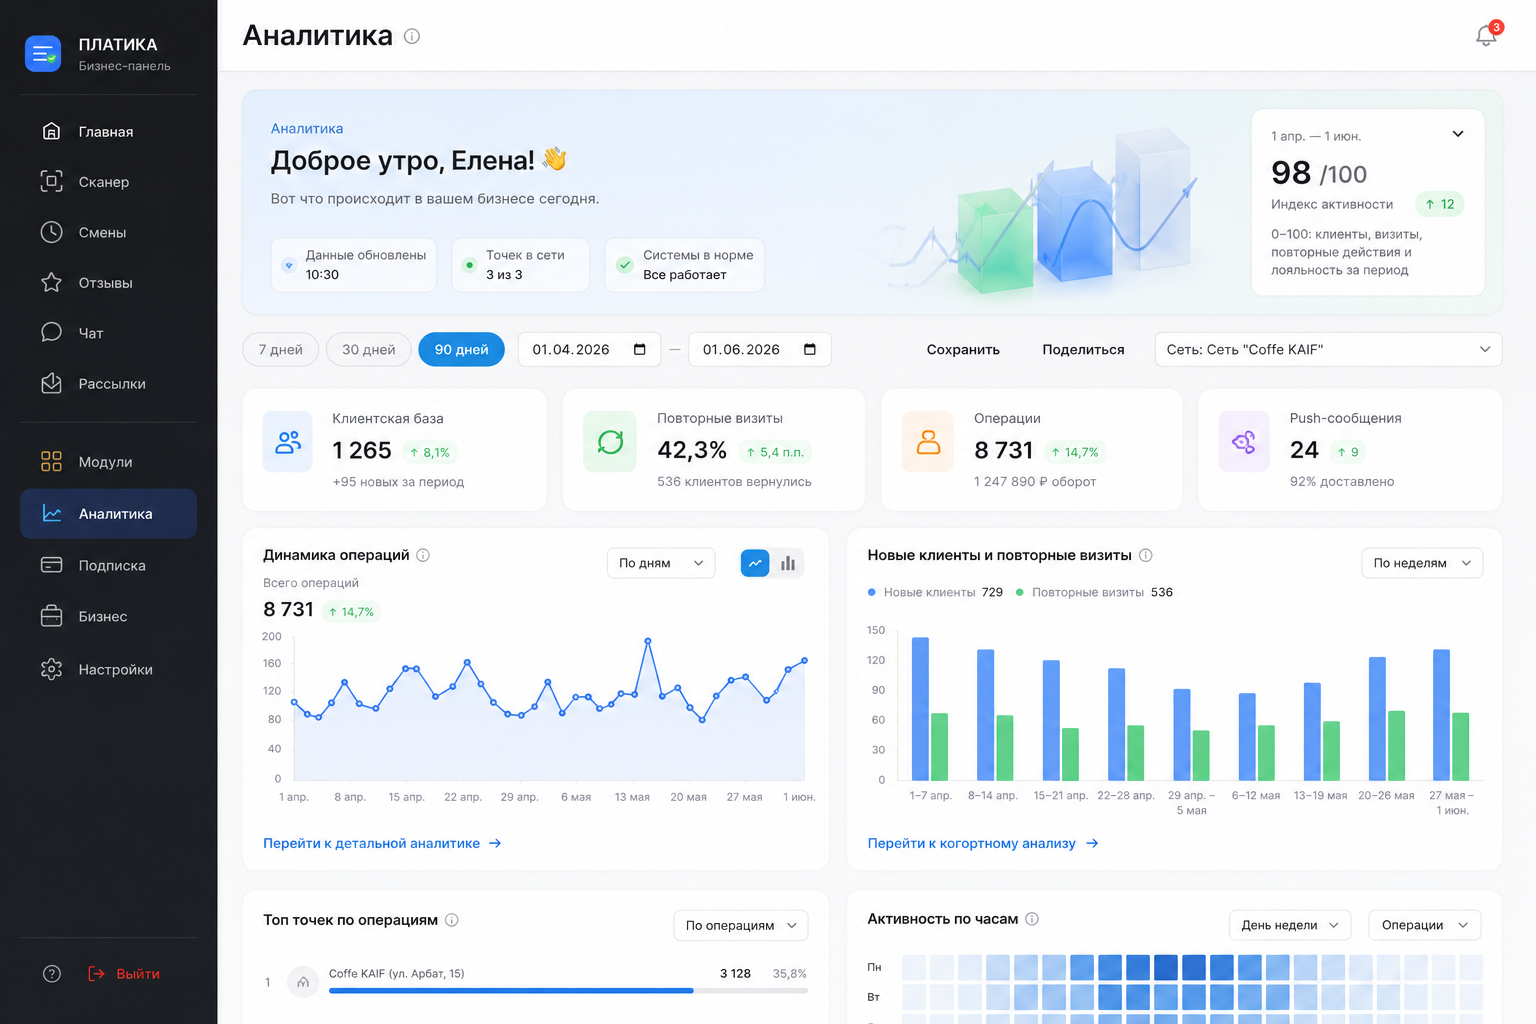Image resolution: width=1536 pixels, height=1024 pixels.
Task: Click the Scanner sidebar icon
Action: (51, 181)
